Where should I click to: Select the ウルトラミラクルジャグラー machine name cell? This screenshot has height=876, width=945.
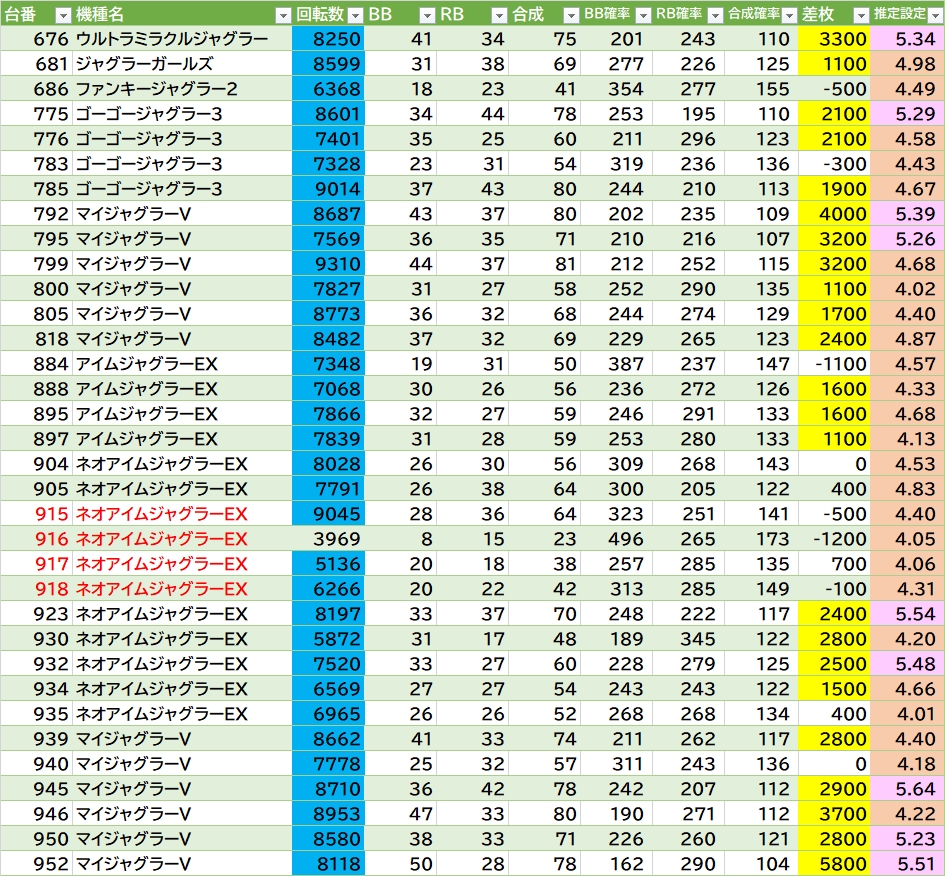(x=171, y=39)
